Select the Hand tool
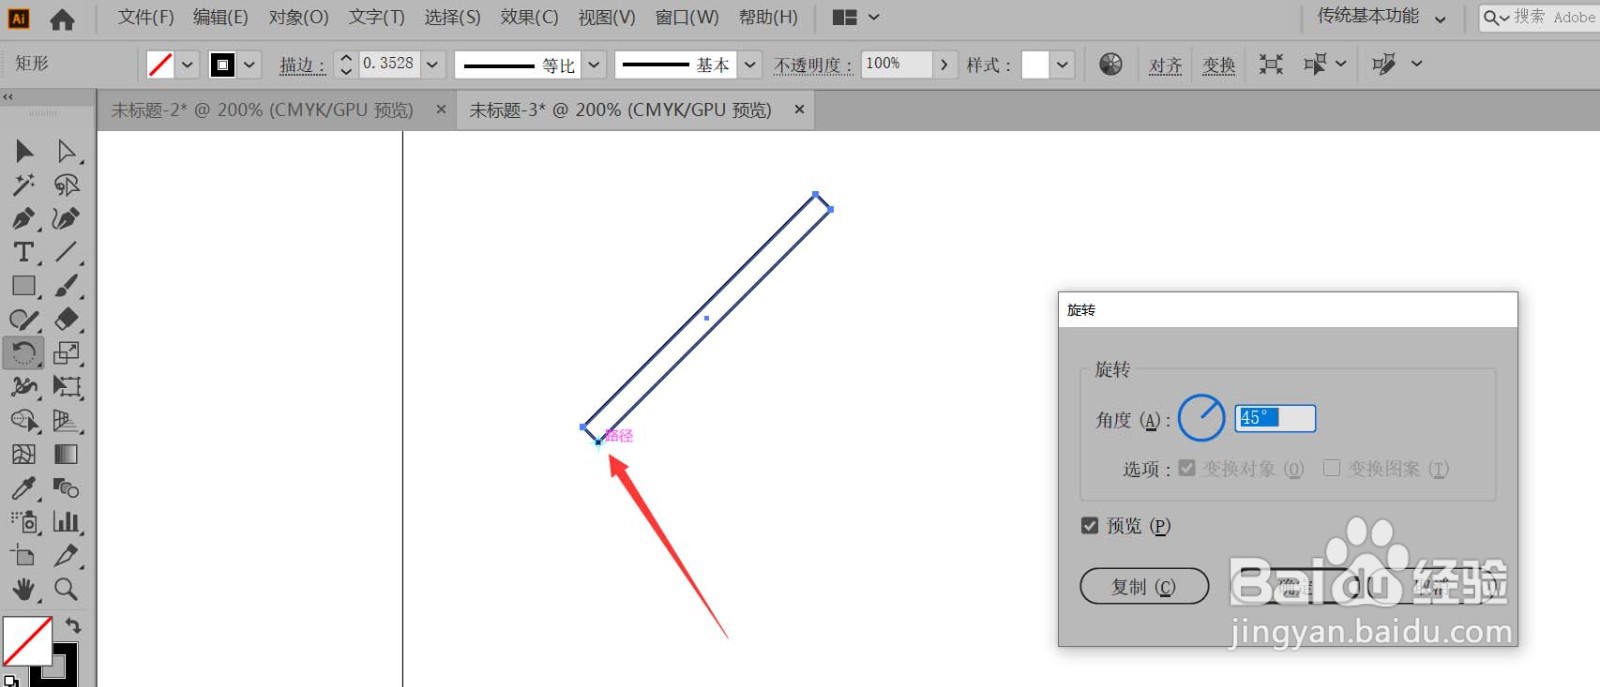This screenshot has height=687, width=1600. [x=24, y=589]
